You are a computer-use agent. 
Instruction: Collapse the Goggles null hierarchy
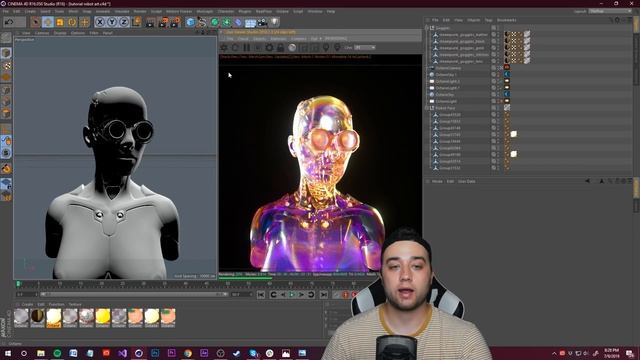[x=427, y=28]
